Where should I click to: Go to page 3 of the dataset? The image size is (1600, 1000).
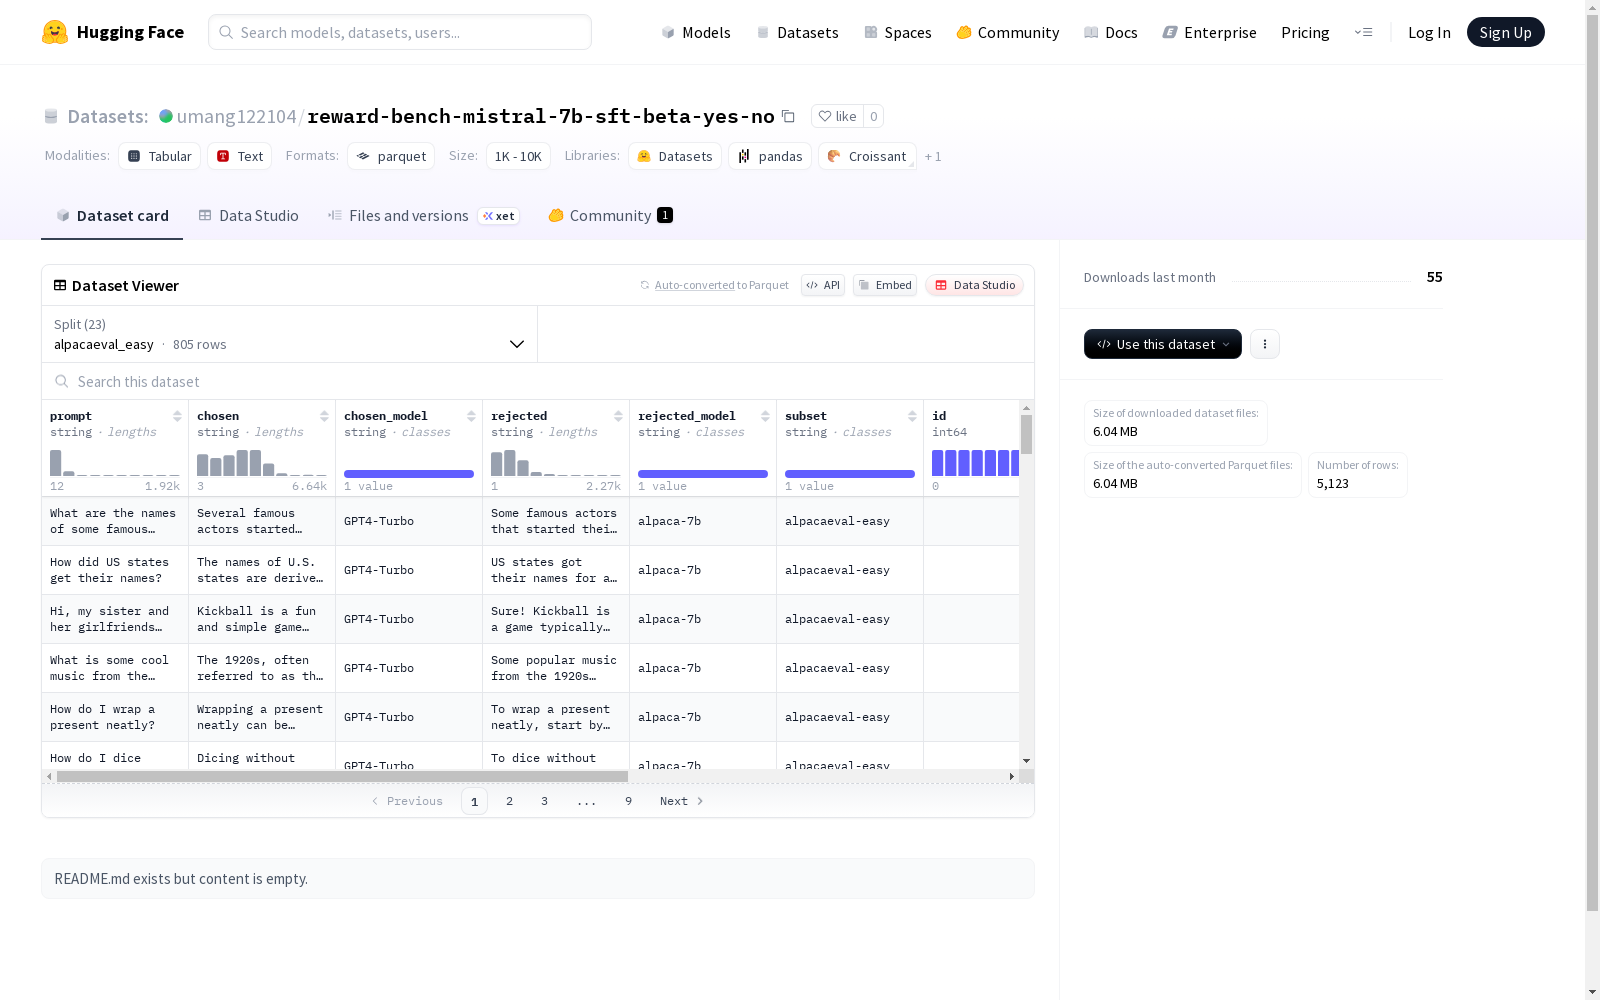pos(544,801)
